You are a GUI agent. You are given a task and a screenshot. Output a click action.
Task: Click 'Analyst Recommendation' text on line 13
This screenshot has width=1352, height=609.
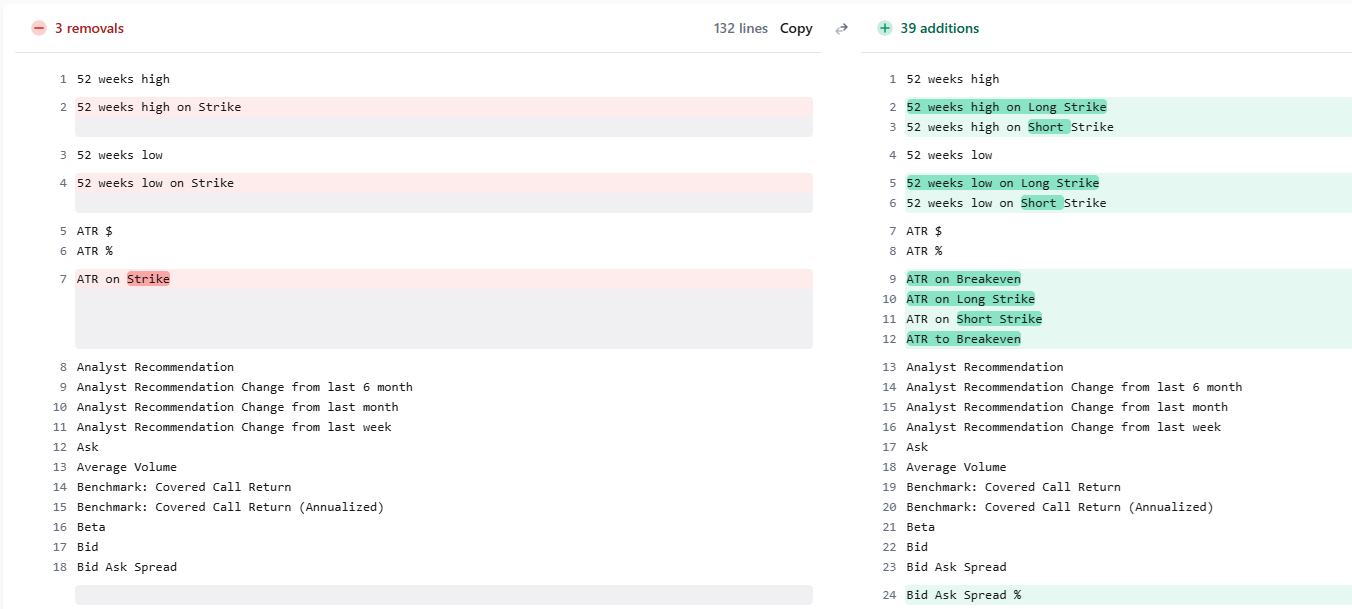click(985, 367)
